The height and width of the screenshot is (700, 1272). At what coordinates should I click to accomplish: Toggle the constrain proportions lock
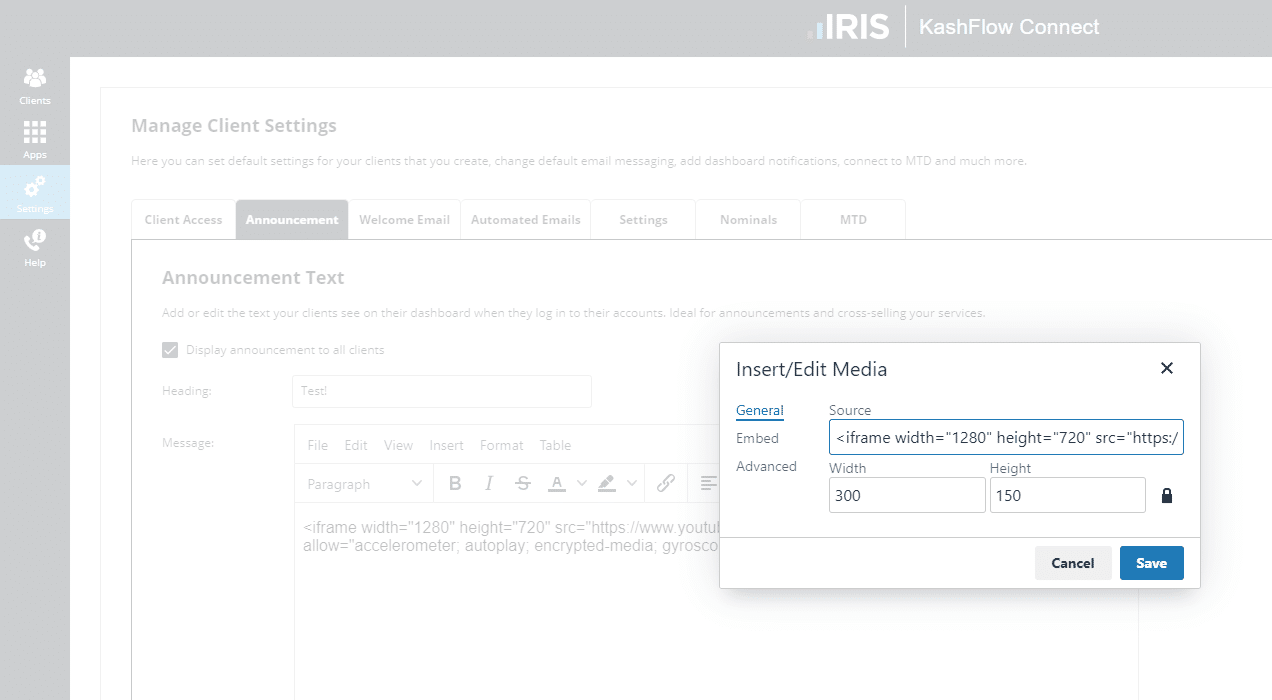point(1166,496)
